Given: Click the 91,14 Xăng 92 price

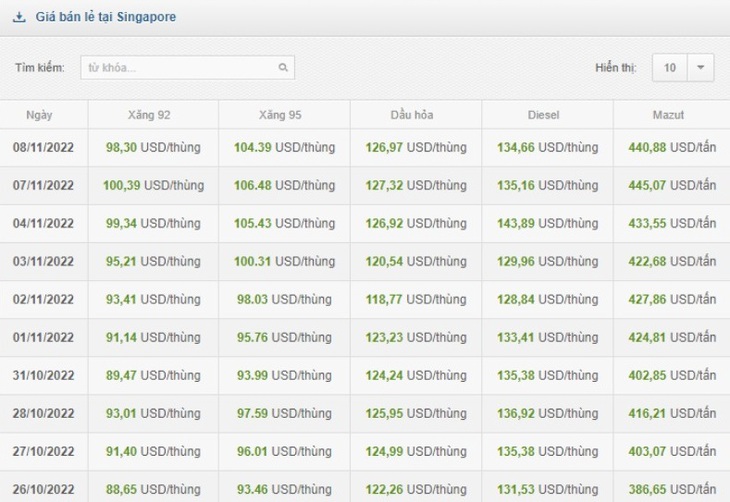Looking at the screenshot, I should (x=121, y=337).
